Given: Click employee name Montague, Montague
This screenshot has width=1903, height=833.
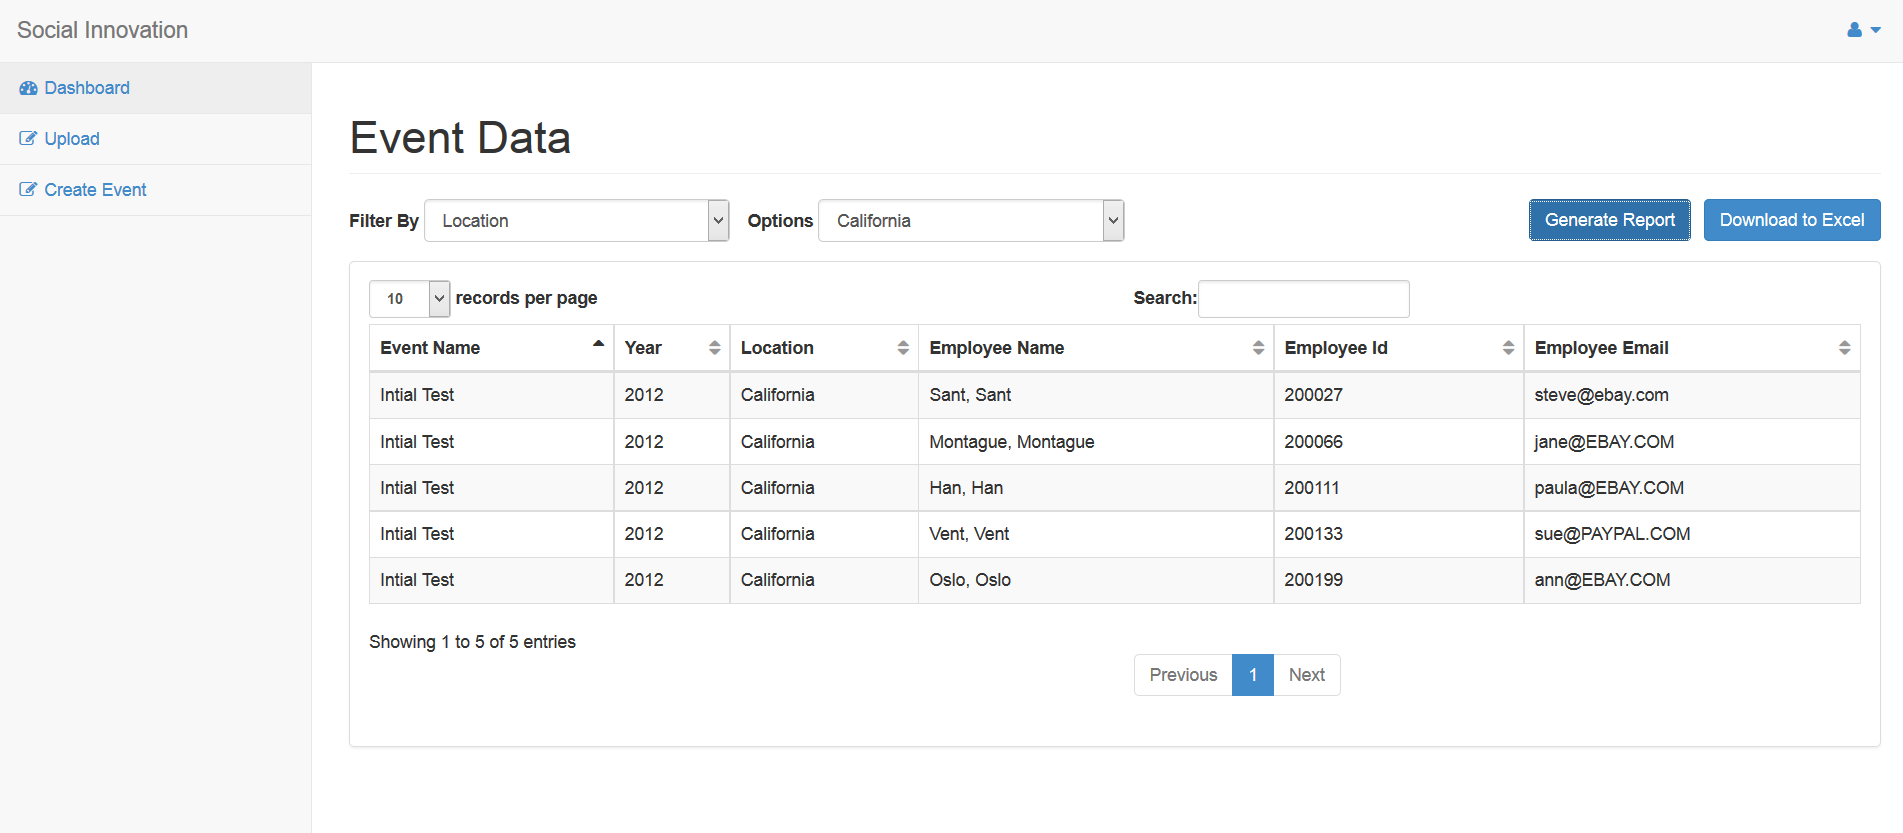Looking at the screenshot, I should pyautogui.click(x=1012, y=442).
